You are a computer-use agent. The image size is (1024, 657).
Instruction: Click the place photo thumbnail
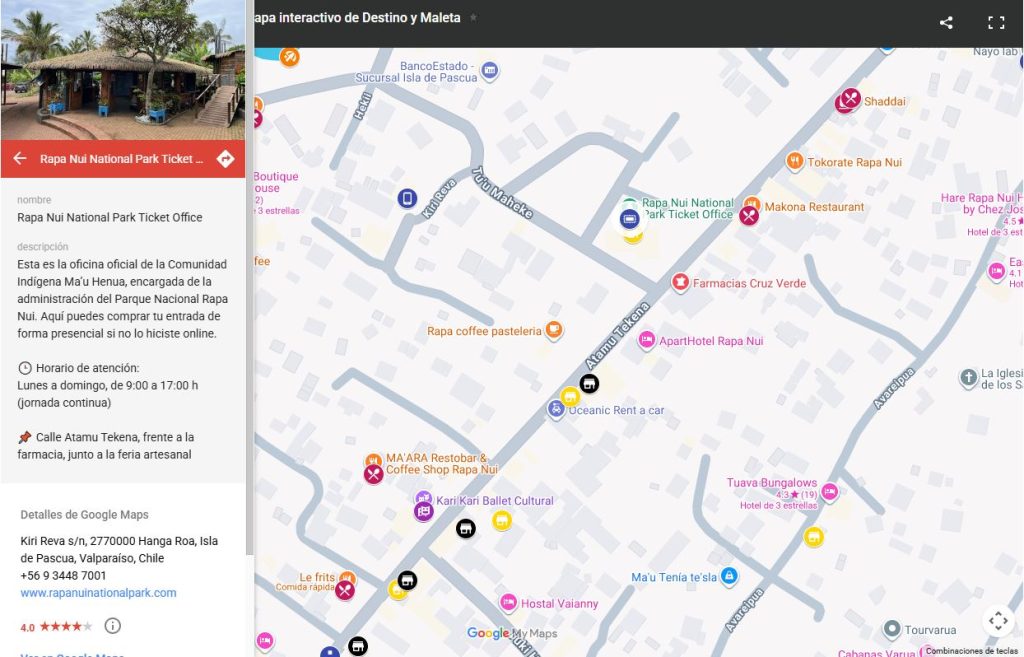click(x=122, y=70)
